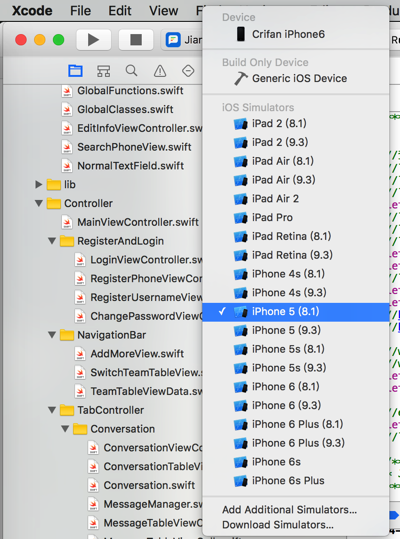
Task: Select iPhone 6 (9.3) simulator
Action: 296,406
